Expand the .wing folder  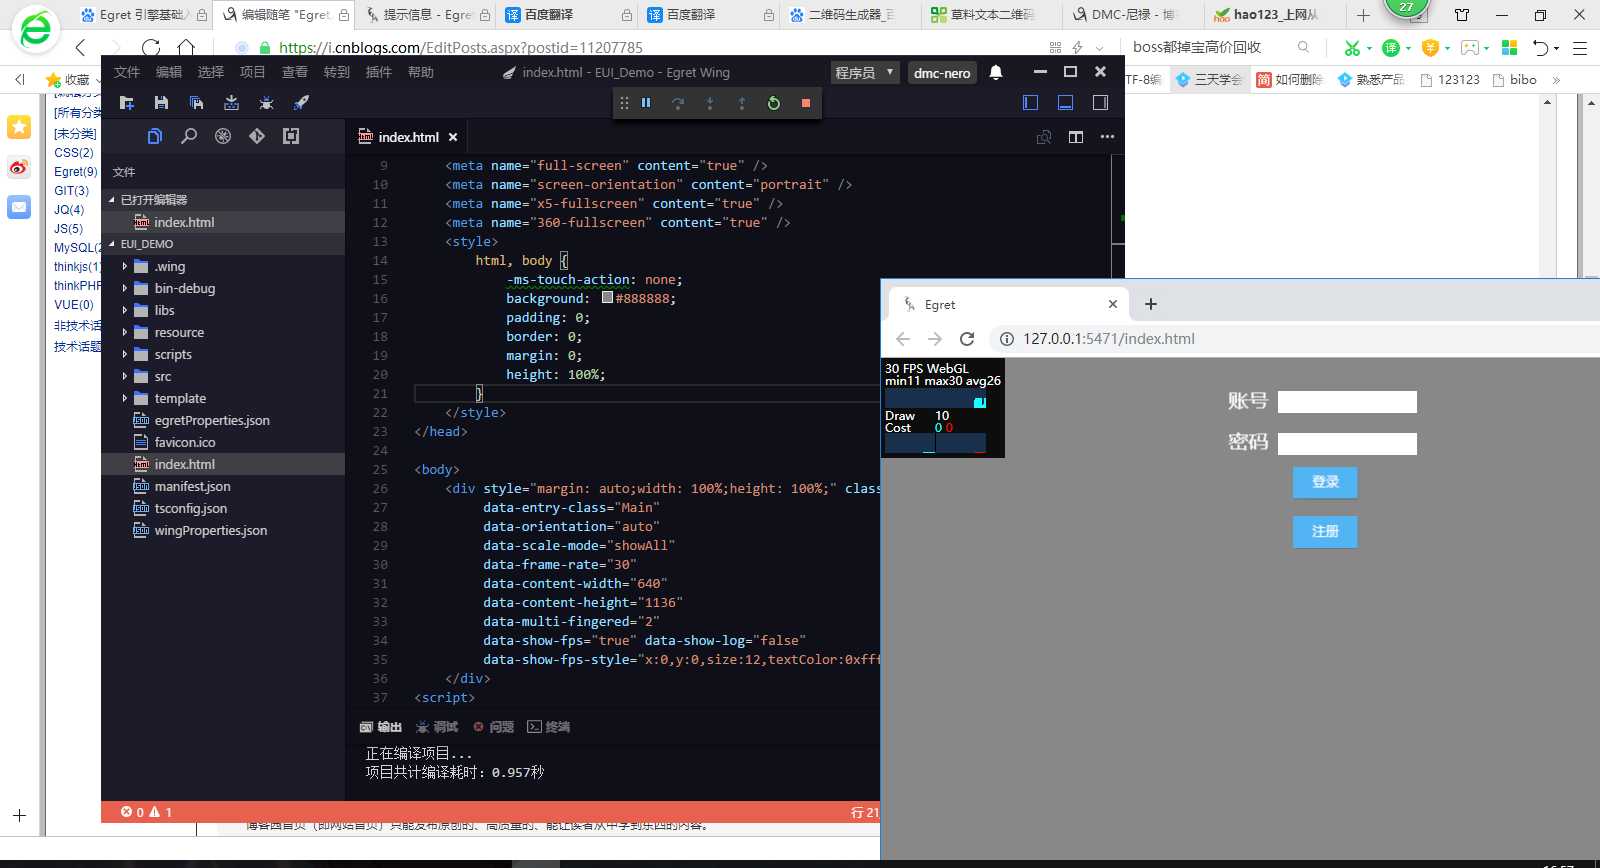125,267
